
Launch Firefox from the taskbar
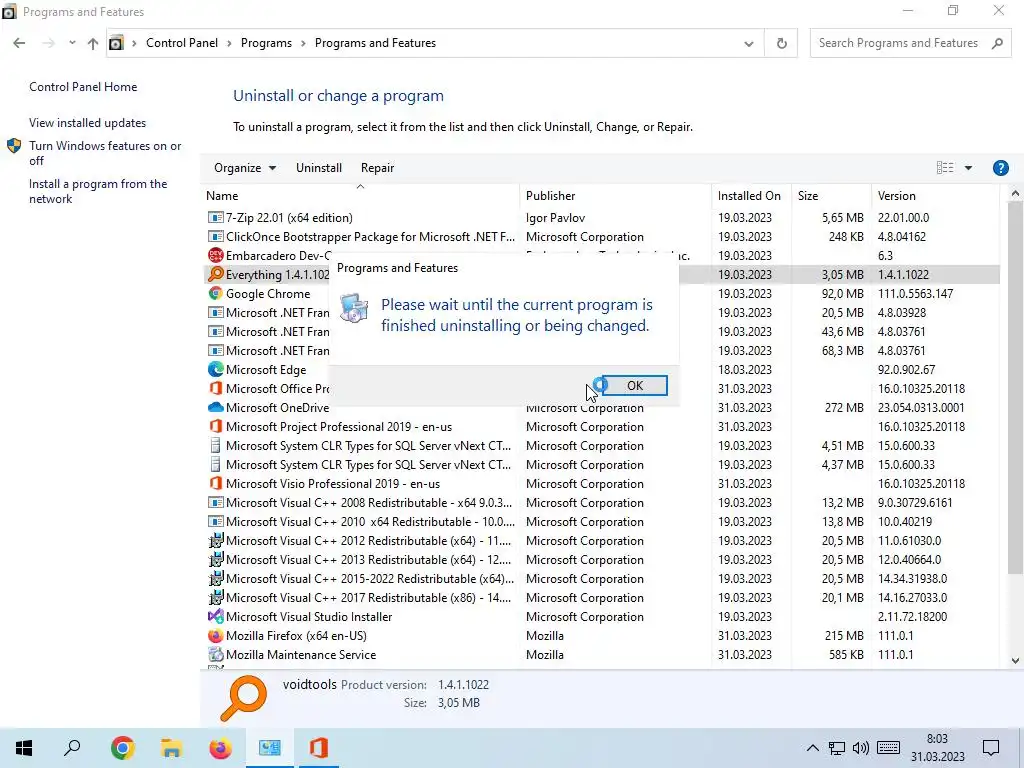(220, 748)
